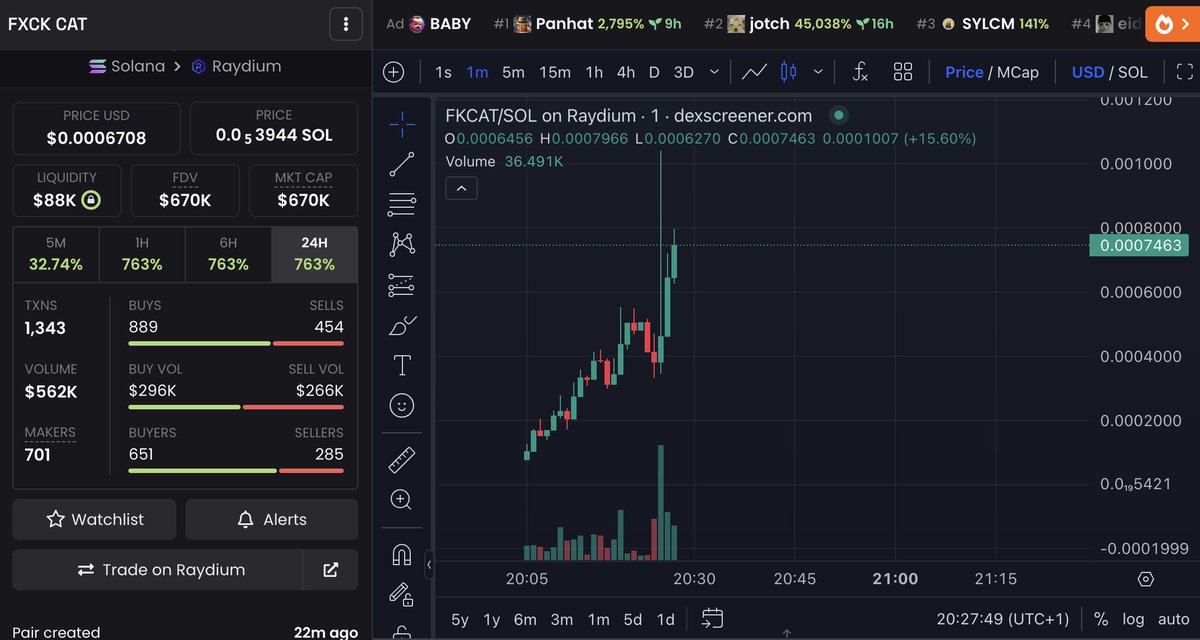
Task: Toggle the lock drawing mode pencil icon
Action: [x=402, y=594]
